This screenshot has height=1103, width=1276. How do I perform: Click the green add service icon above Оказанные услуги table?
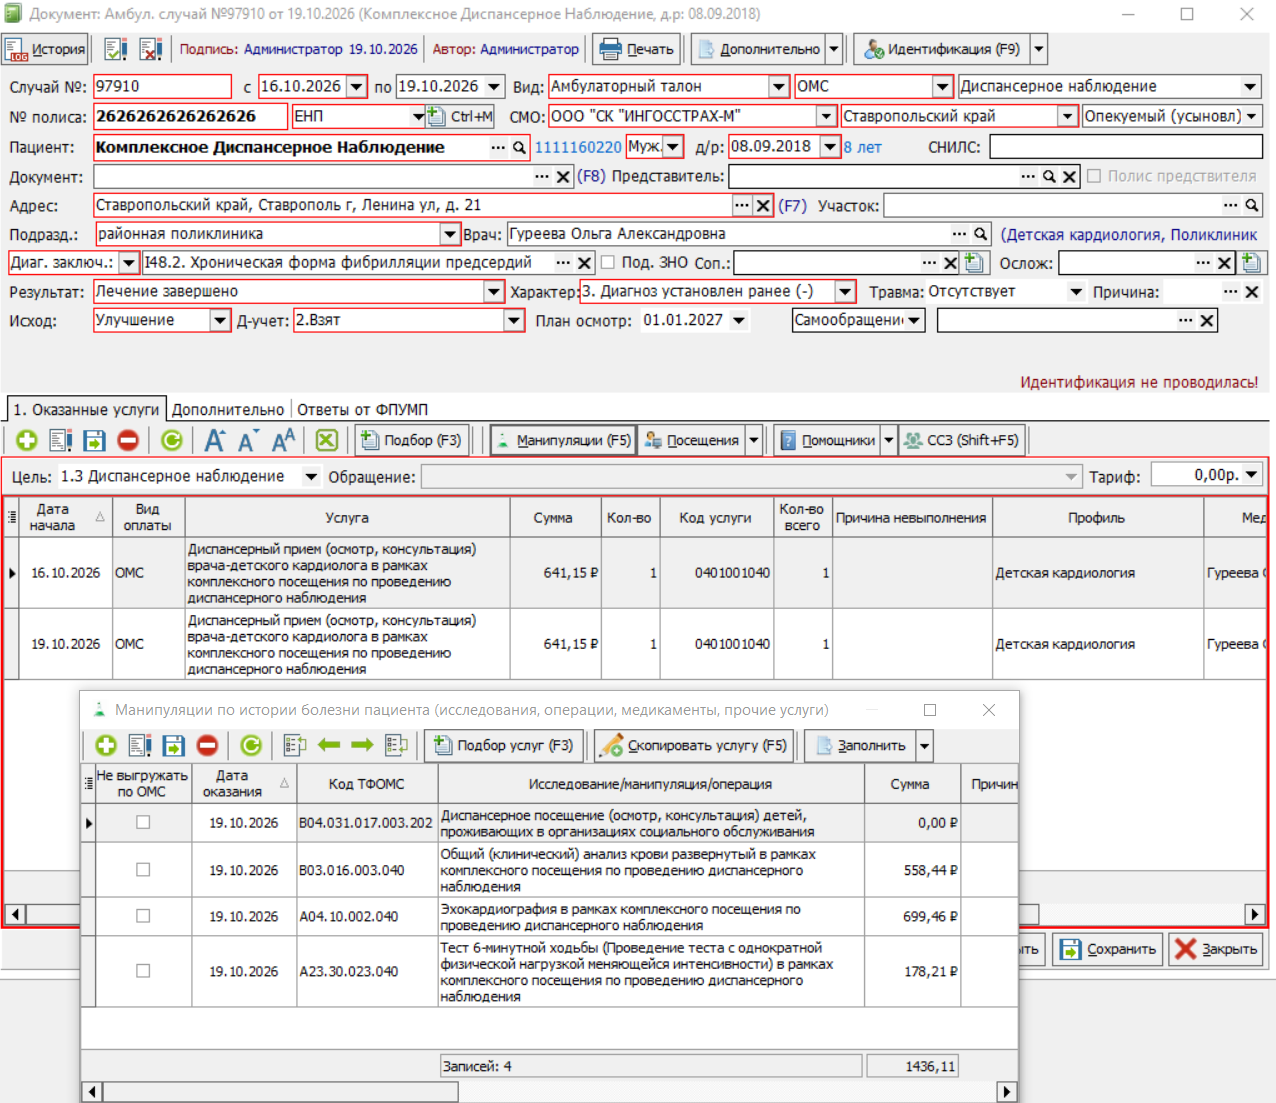click(x=27, y=440)
